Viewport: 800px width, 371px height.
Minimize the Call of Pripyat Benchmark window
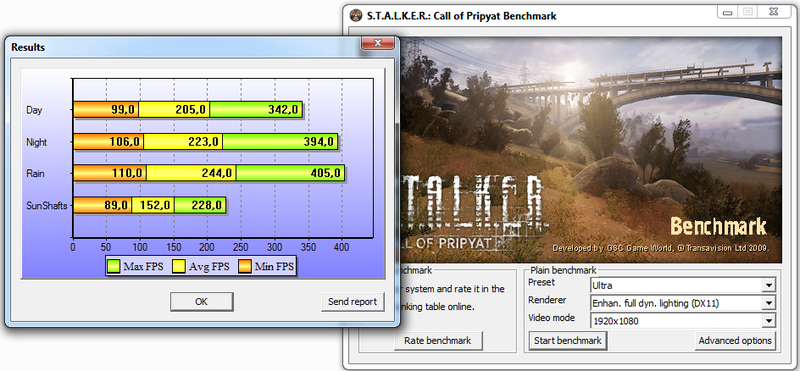pyautogui.click(x=728, y=12)
